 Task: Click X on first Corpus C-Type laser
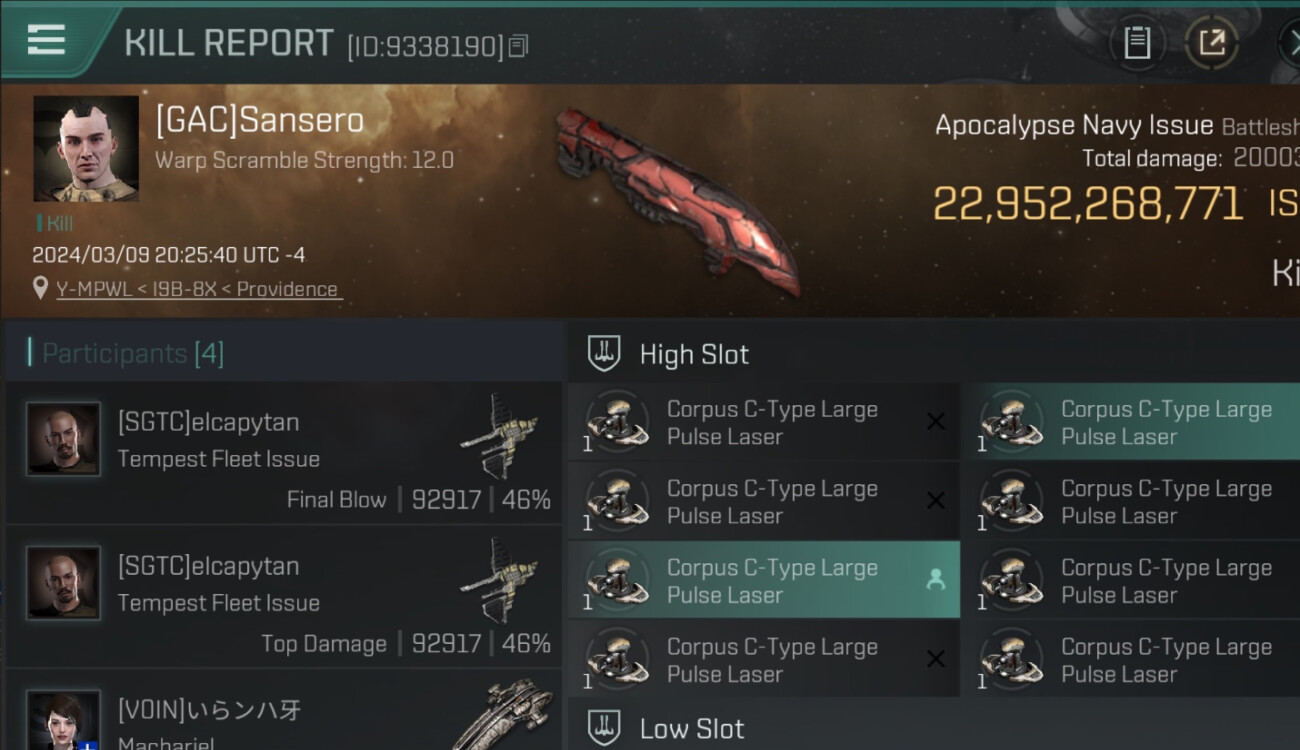pyautogui.click(x=935, y=422)
